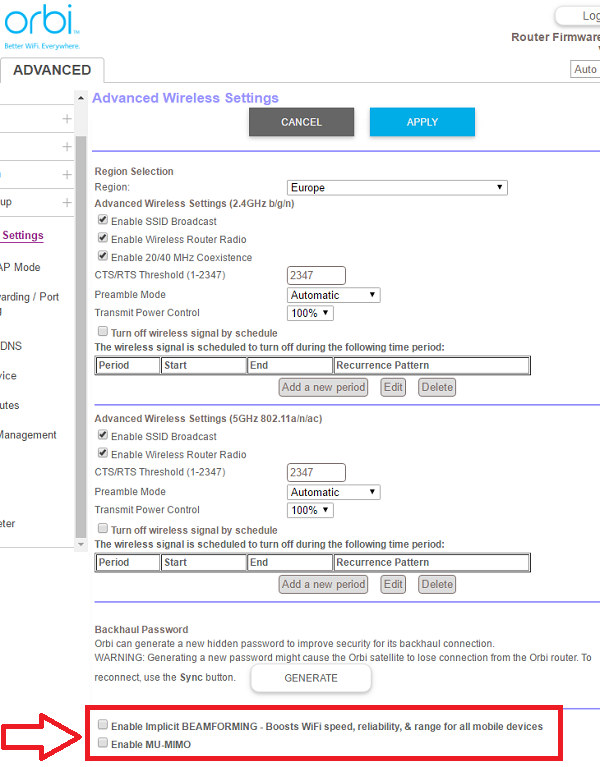This screenshot has width=600, height=767.
Task: Toggle 5GHz Enable SSID Broadcast checkbox
Action: click(103, 435)
